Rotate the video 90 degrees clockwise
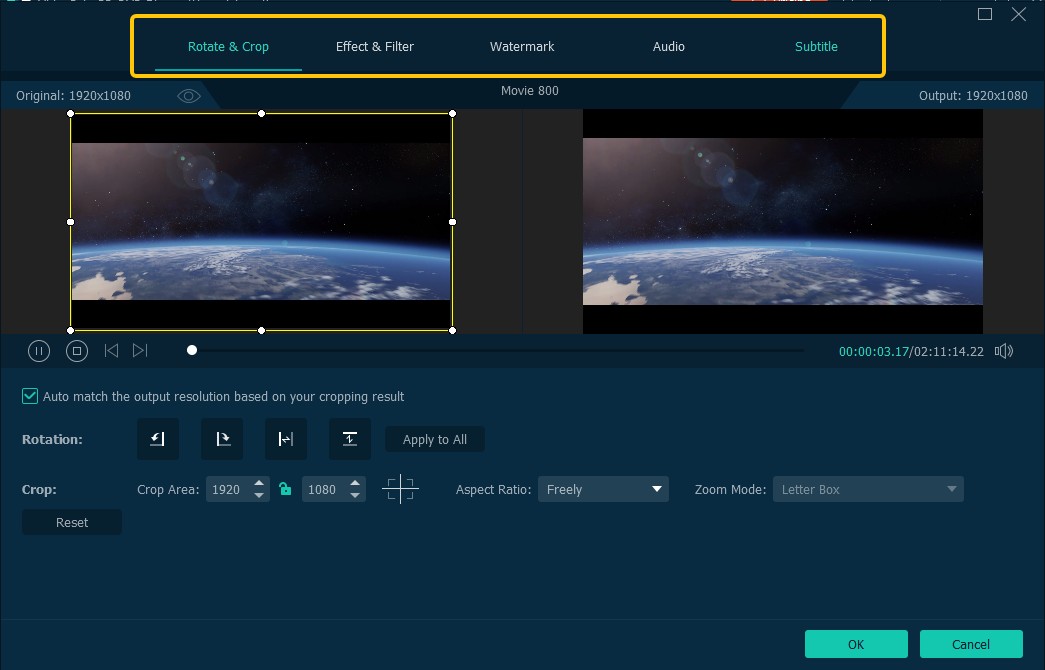This screenshot has width=1045, height=670. (221, 439)
